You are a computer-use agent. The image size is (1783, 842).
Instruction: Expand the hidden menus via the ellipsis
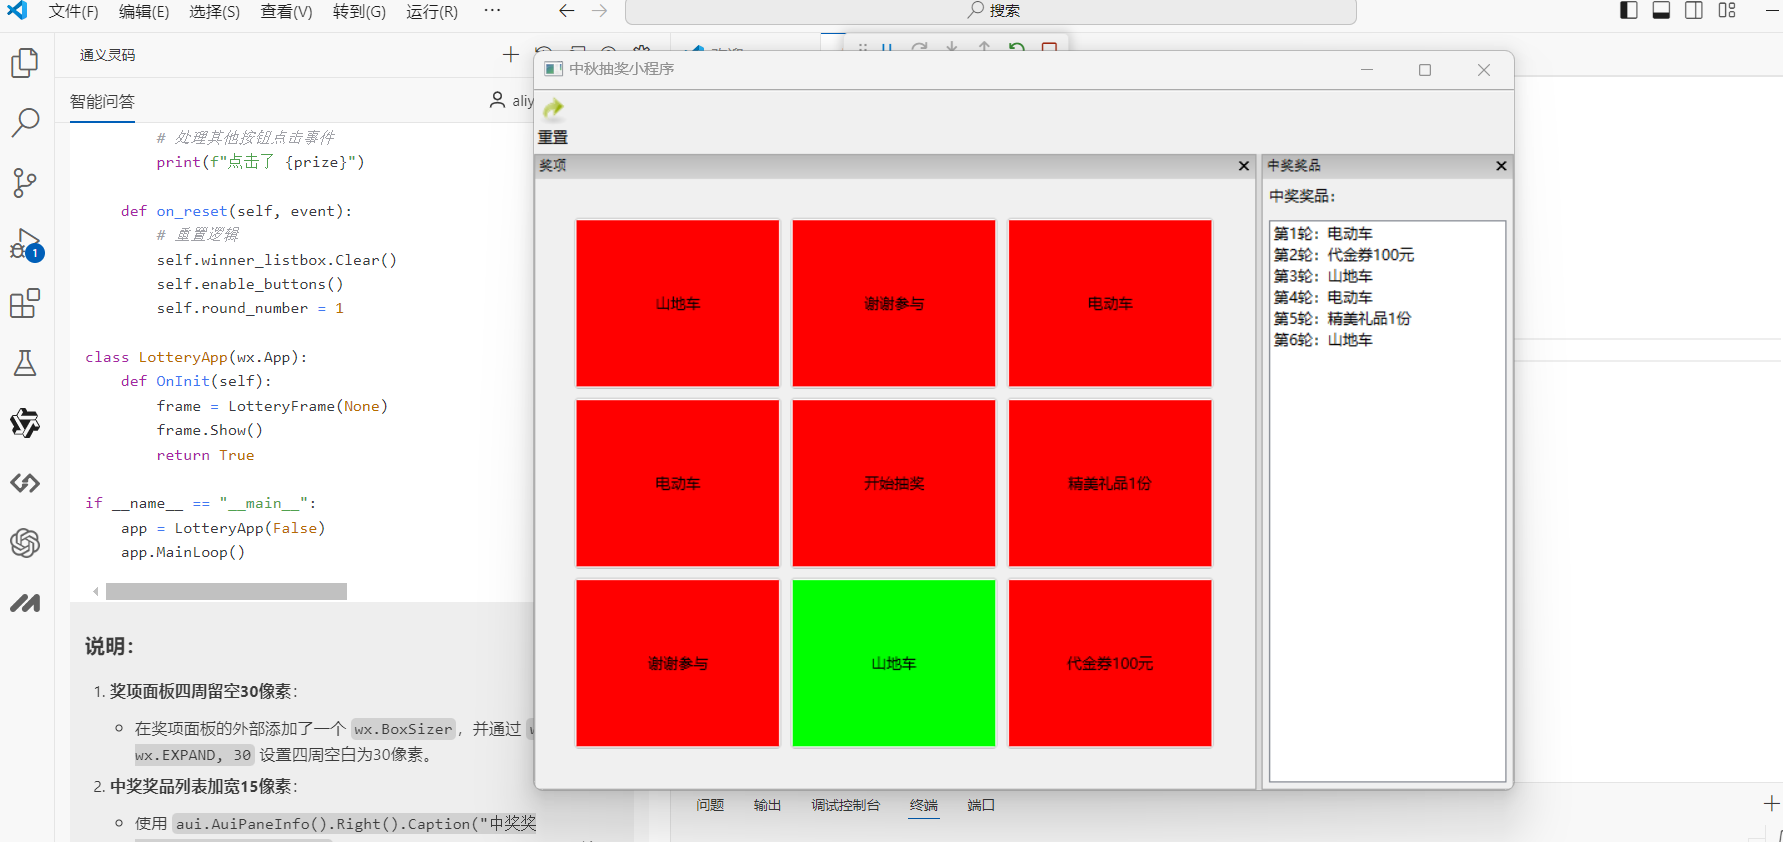(x=492, y=11)
